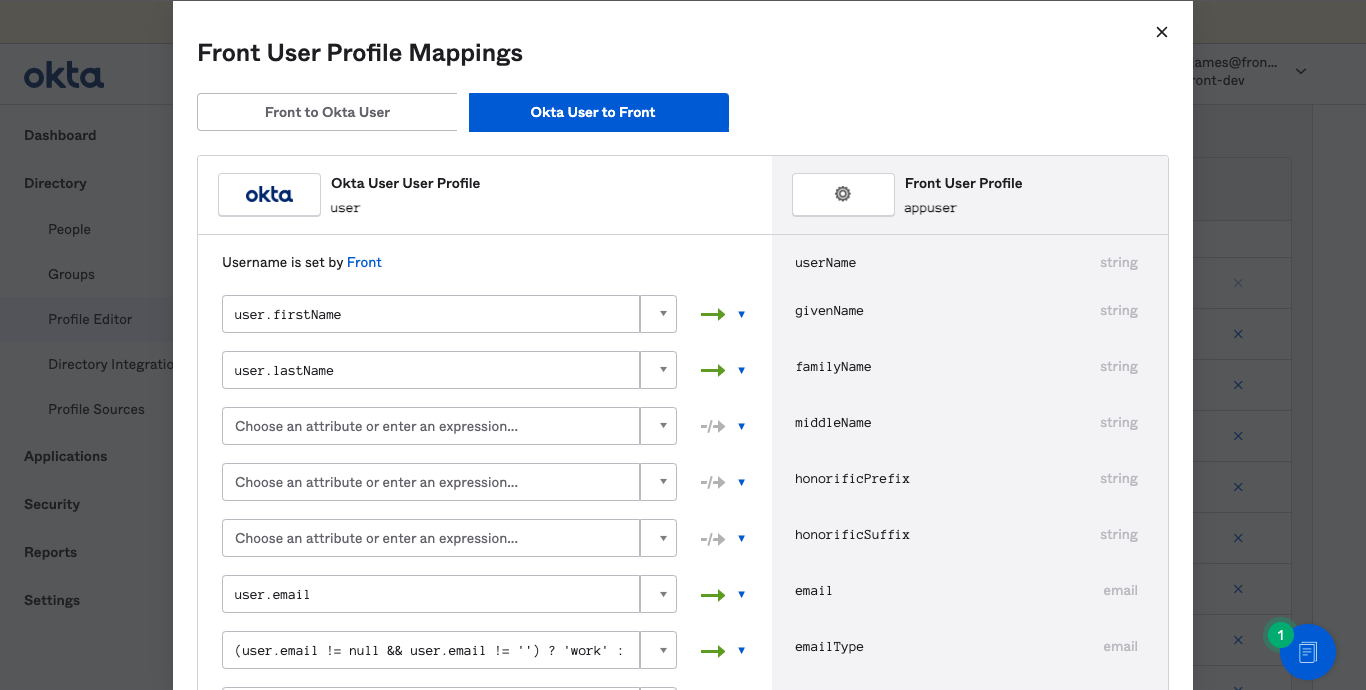
Task: Open apply-mapping menu arrow for email
Action: click(x=741, y=594)
